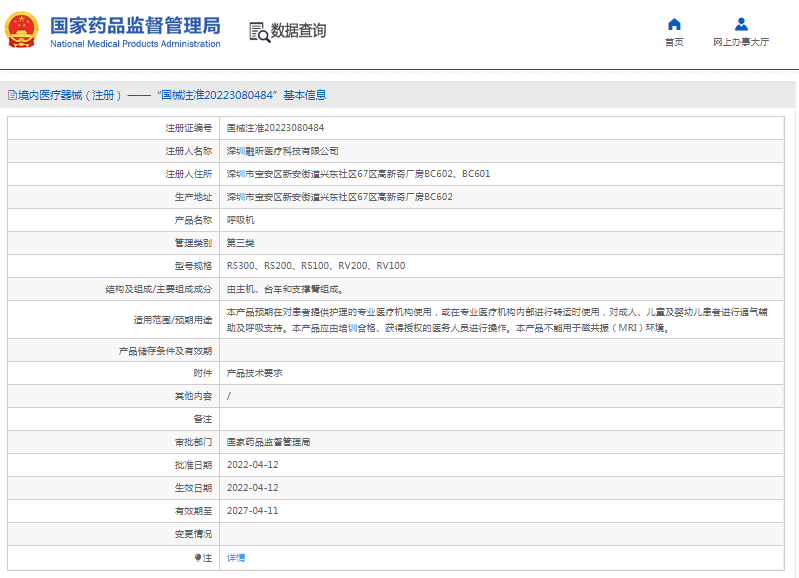Select the 数据查询 heading text
The image size is (799, 578).
click(298, 31)
